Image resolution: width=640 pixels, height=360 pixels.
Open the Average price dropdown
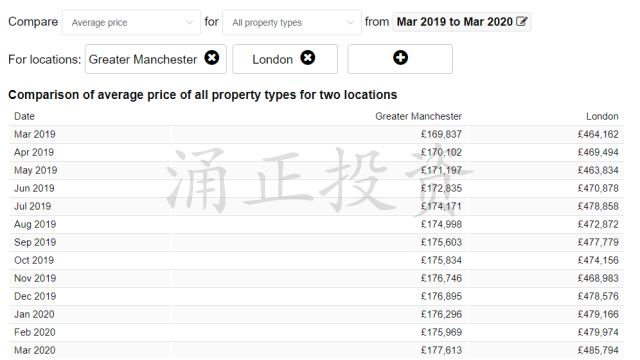point(131,22)
